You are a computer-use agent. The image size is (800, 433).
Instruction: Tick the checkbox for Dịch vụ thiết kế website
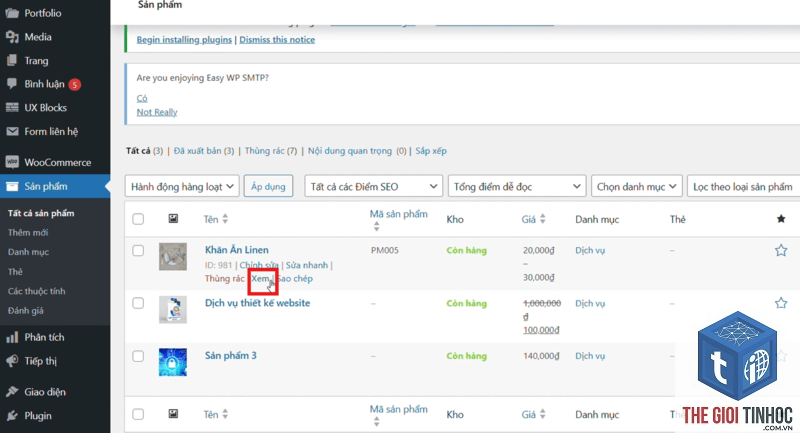click(x=138, y=303)
